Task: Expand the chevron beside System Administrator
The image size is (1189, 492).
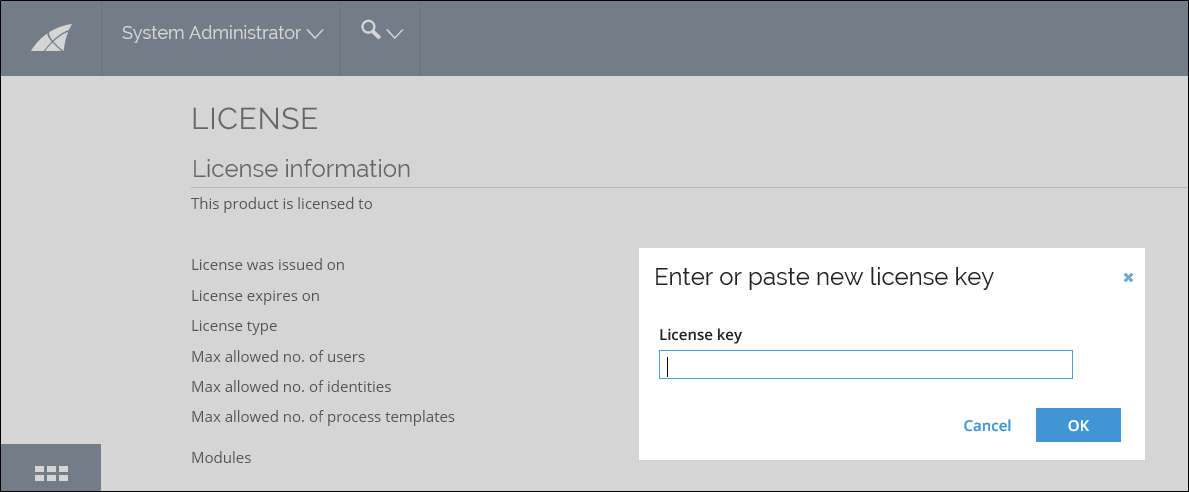Action: (315, 34)
